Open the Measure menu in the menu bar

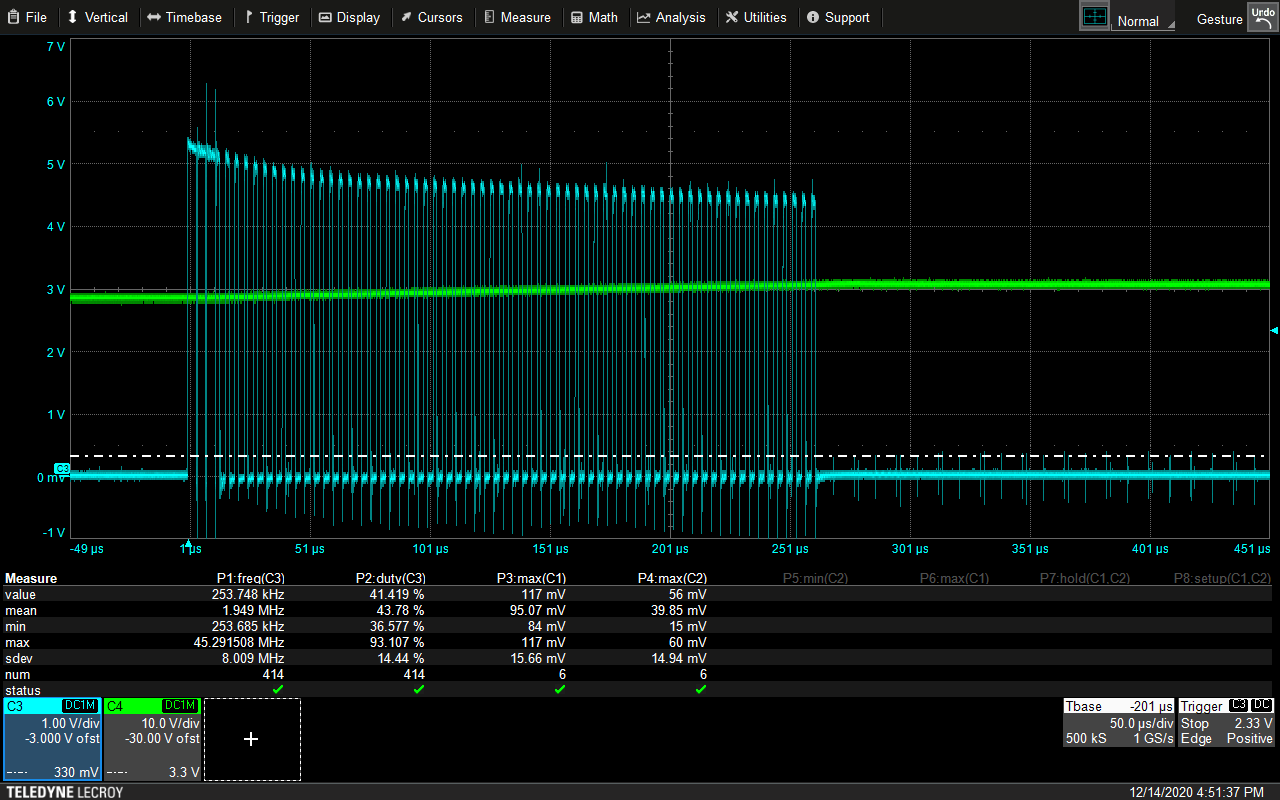click(x=517, y=17)
